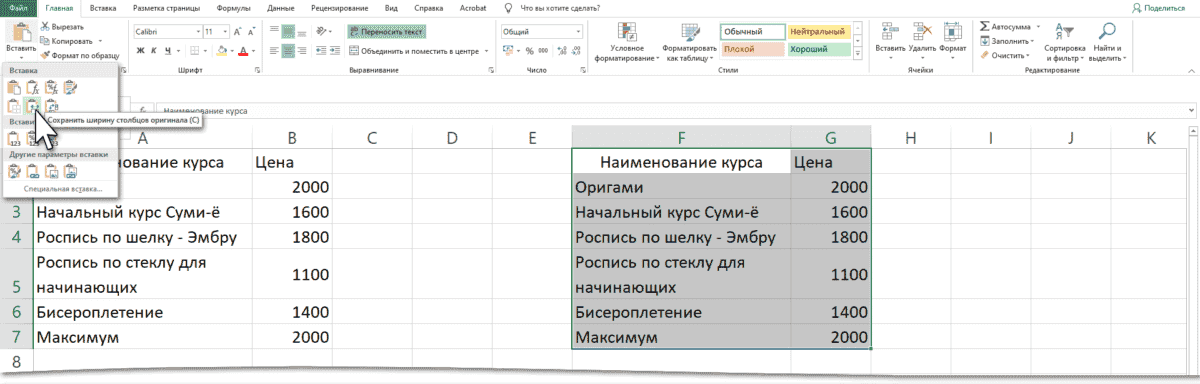Increase font size with the larger A icon

pyautogui.click(x=237, y=32)
